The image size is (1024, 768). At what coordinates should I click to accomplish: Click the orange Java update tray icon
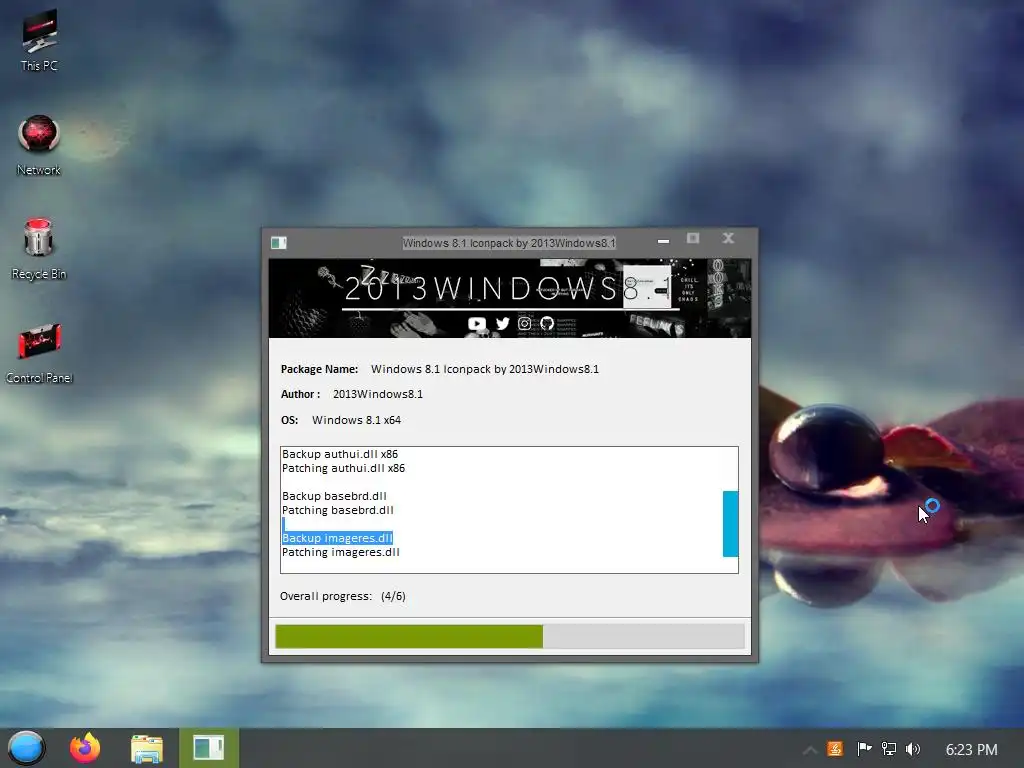(835, 749)
